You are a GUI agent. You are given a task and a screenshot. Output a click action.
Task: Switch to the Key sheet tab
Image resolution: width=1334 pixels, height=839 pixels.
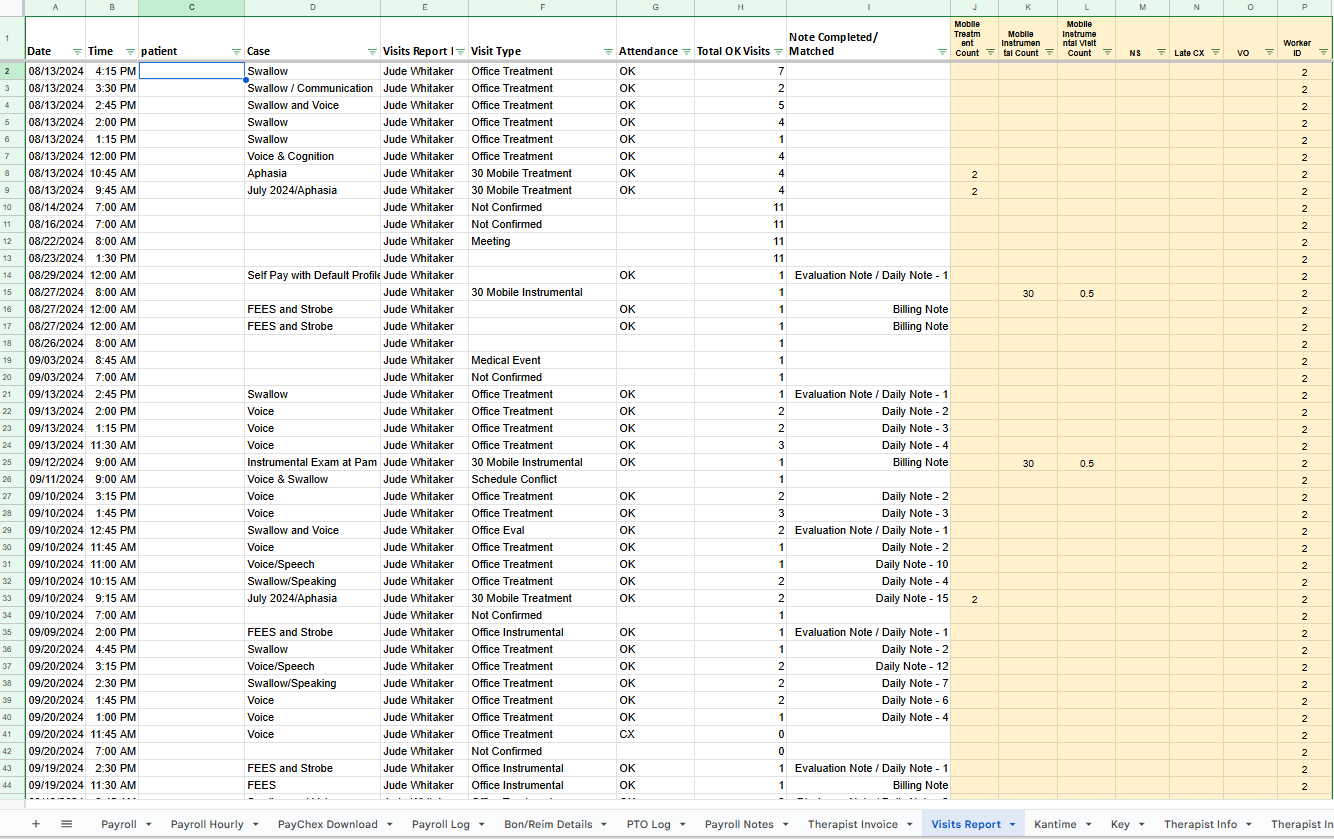(x=1120, y=825)
